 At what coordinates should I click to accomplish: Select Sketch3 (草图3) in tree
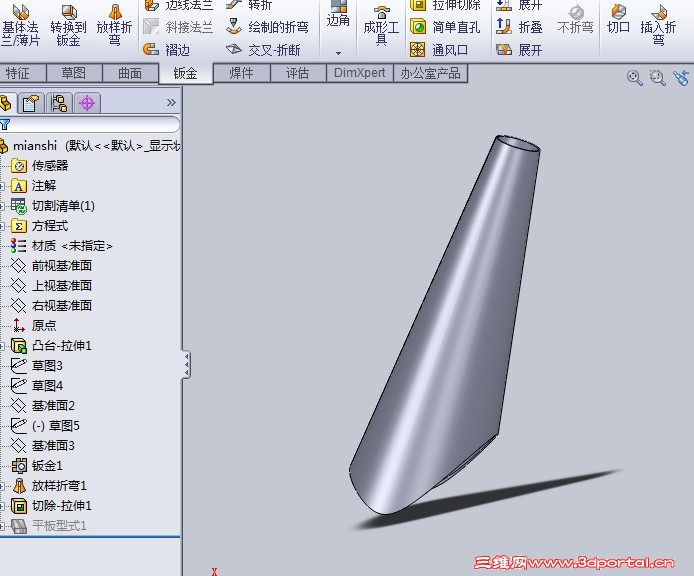click(37, 366)
